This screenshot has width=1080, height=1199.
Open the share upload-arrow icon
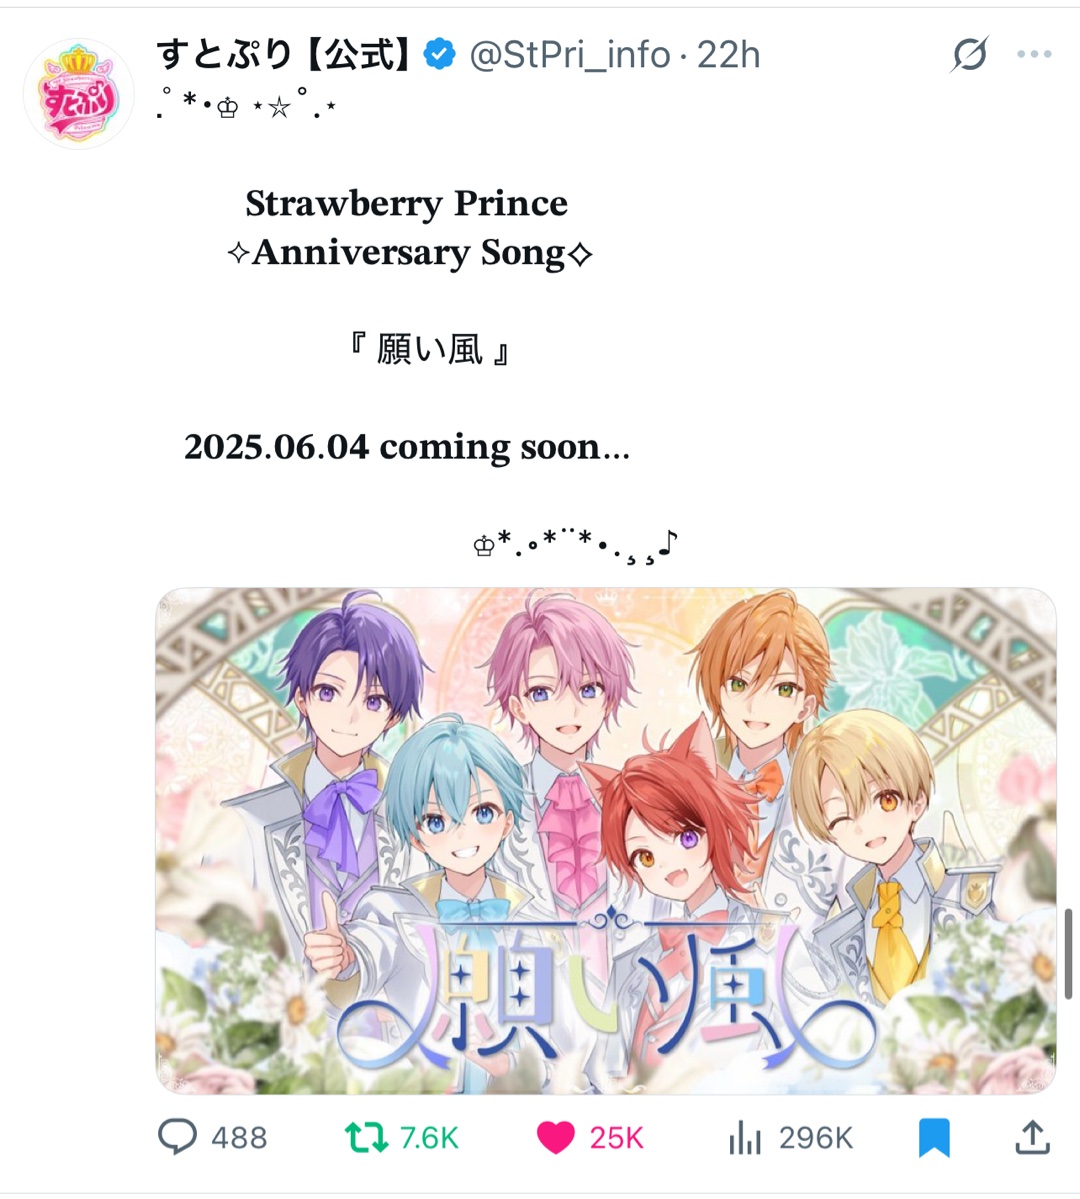pos(1032,1137)
